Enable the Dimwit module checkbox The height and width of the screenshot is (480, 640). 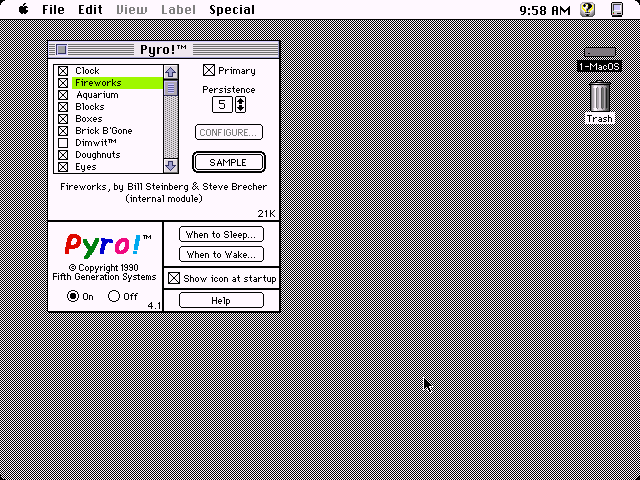click(x=63, y=143)
